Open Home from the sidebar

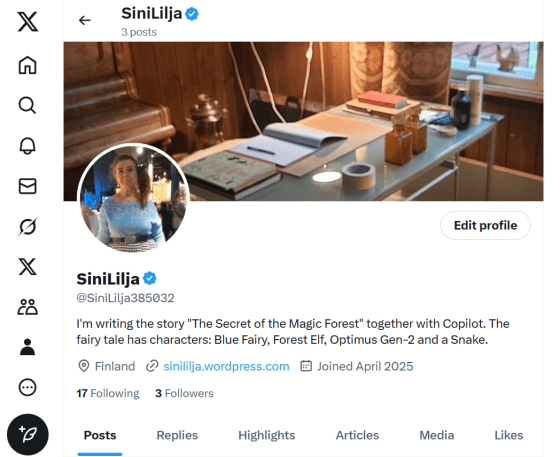(x=28, y=65)
